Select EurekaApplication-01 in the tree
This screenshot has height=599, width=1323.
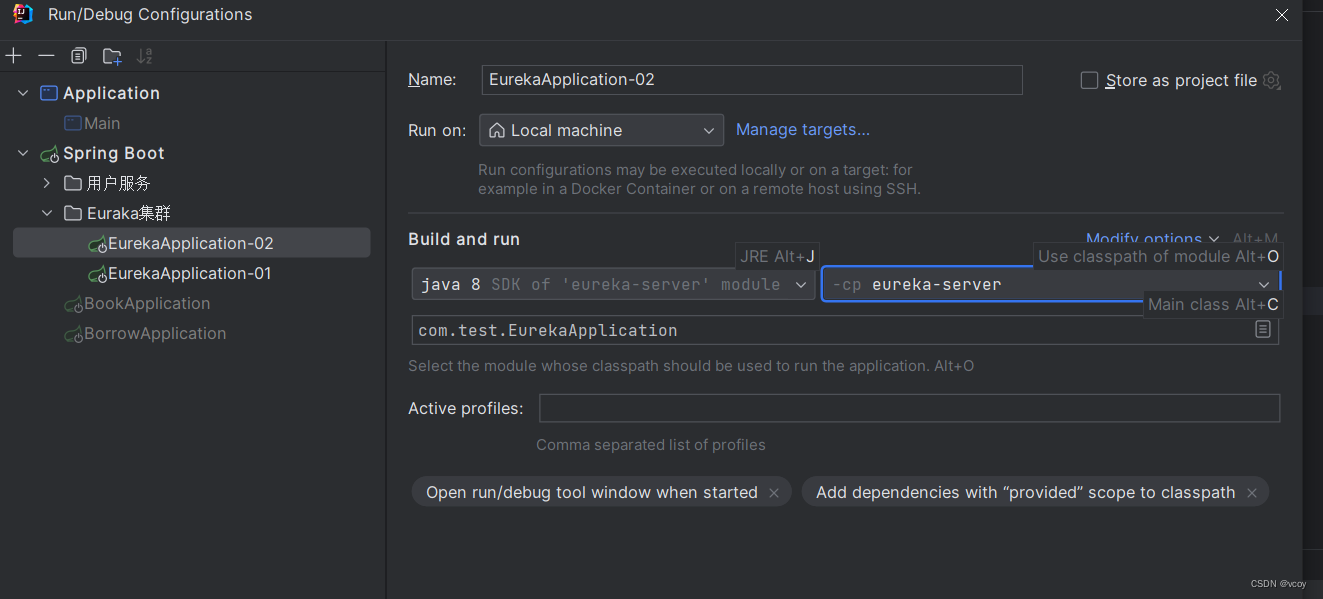click(191, 273)
